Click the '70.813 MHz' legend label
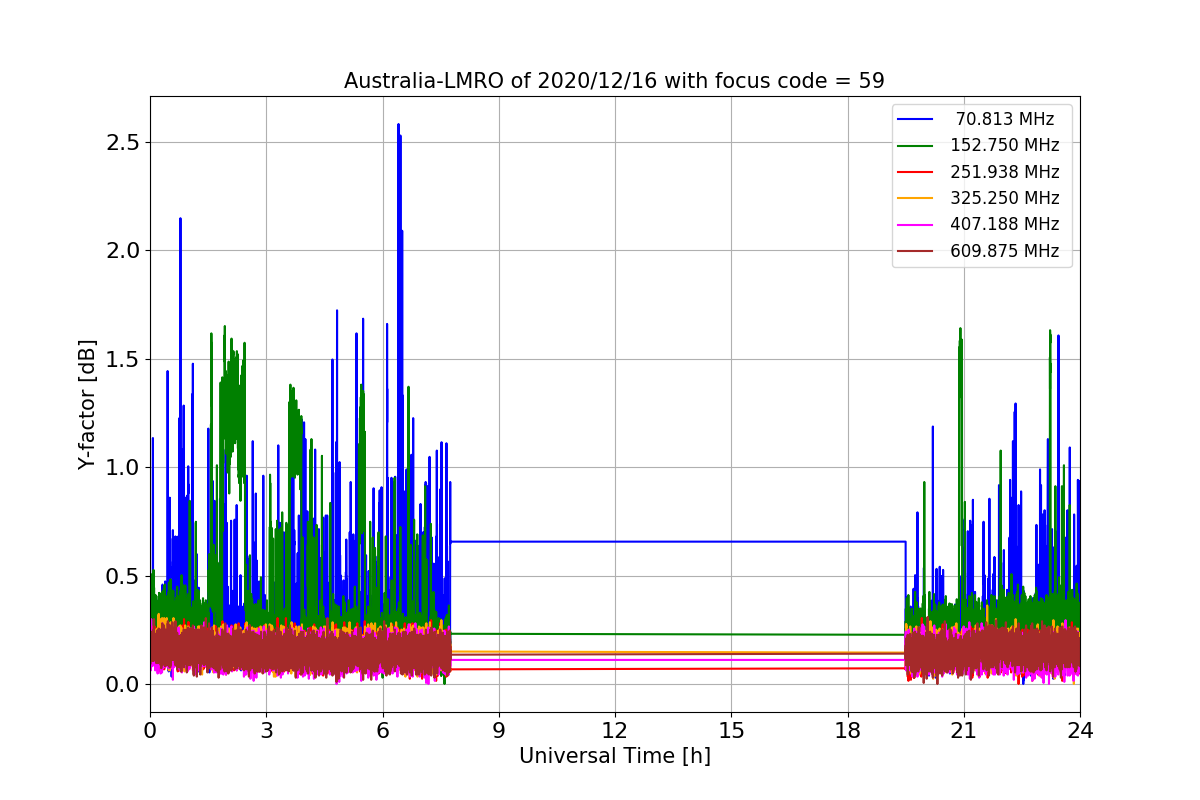This screenshot has width=1200, height=800. click(1005, 119)
